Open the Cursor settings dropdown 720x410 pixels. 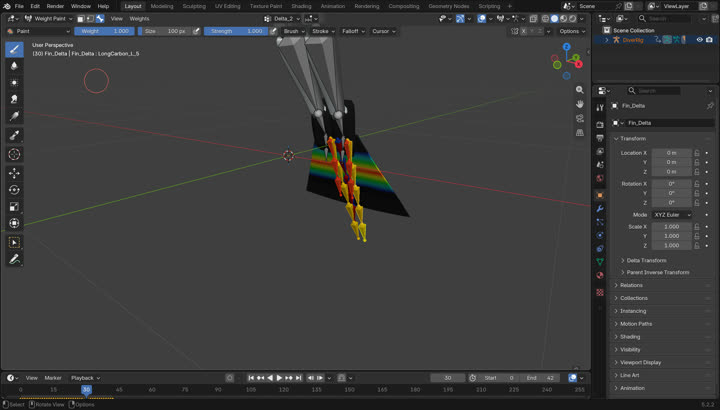pyautogui.click(x=384, y=31)
